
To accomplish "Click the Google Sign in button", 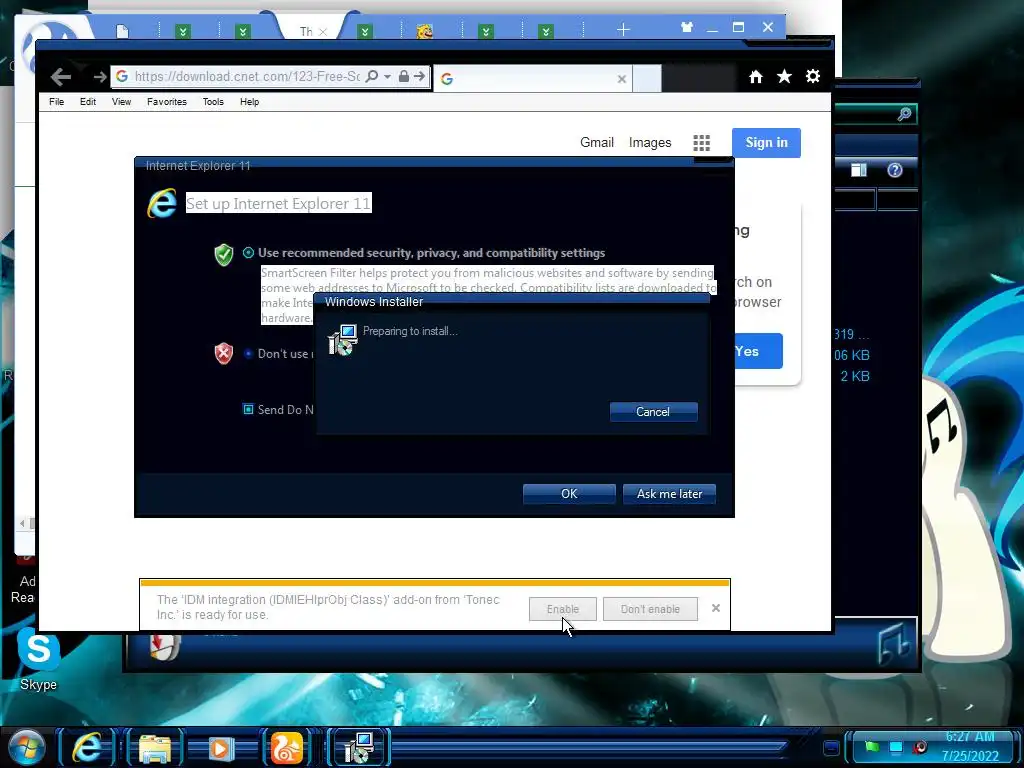I will click(766, 142).
